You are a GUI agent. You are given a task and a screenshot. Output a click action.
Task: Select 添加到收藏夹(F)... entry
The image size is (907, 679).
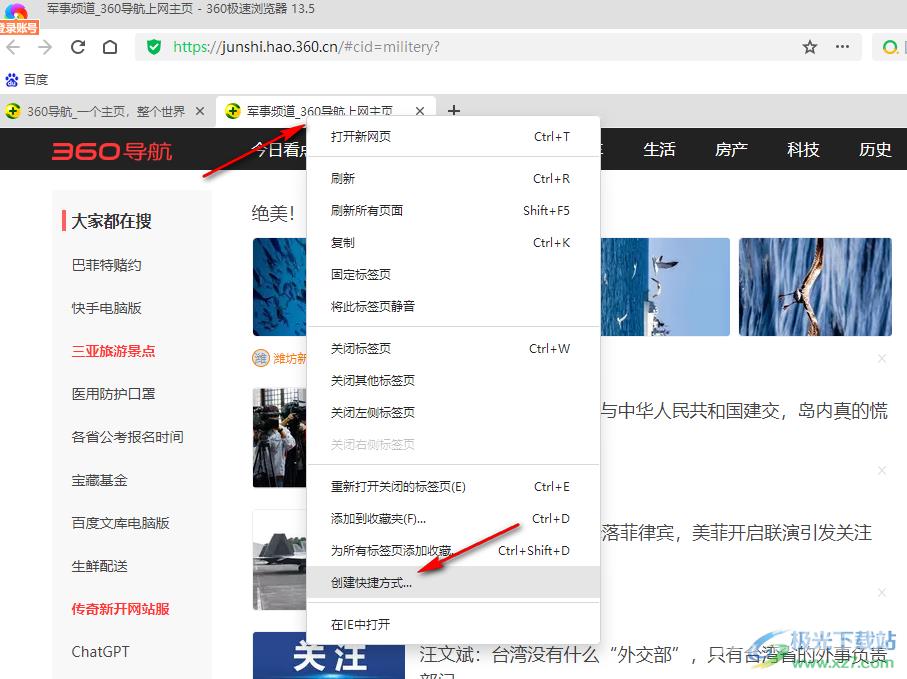coord(454,519)
